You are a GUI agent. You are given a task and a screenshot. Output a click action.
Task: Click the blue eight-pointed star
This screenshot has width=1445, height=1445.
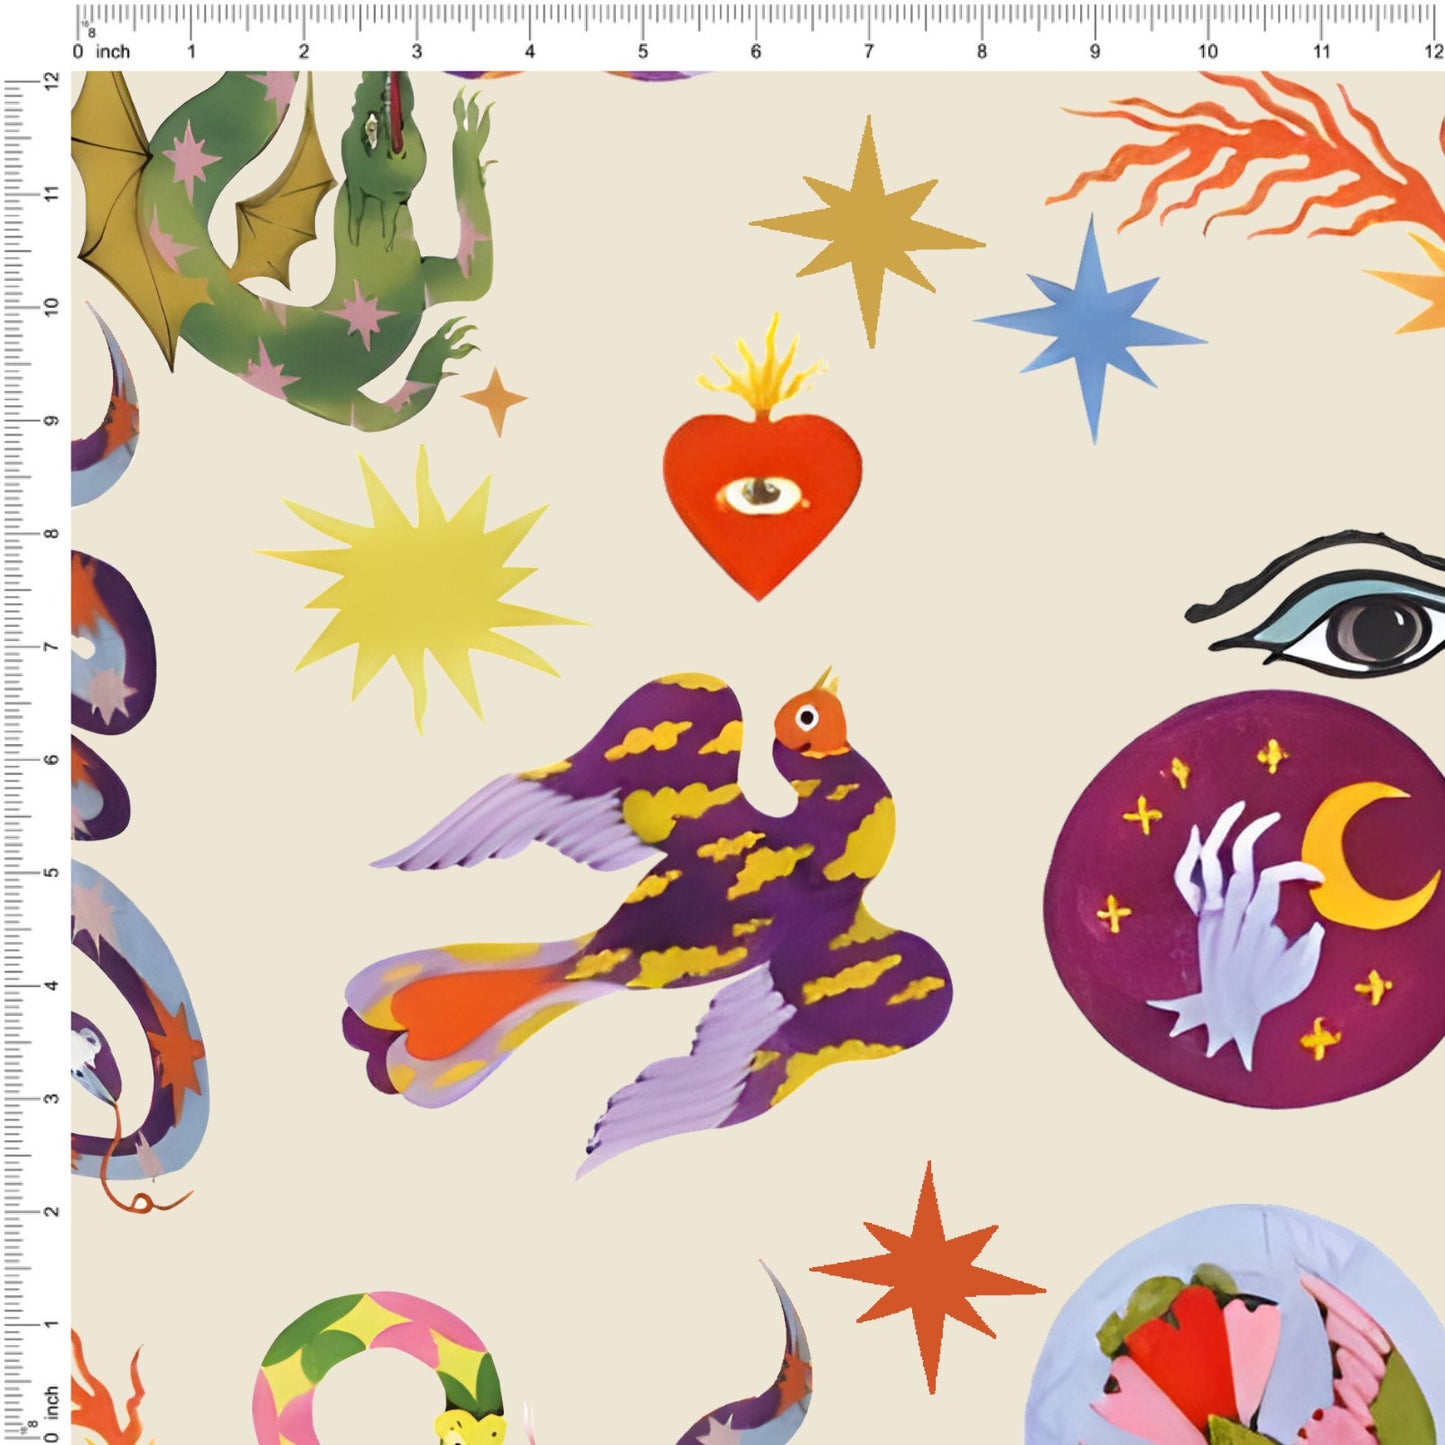(x=1092, y=330)
